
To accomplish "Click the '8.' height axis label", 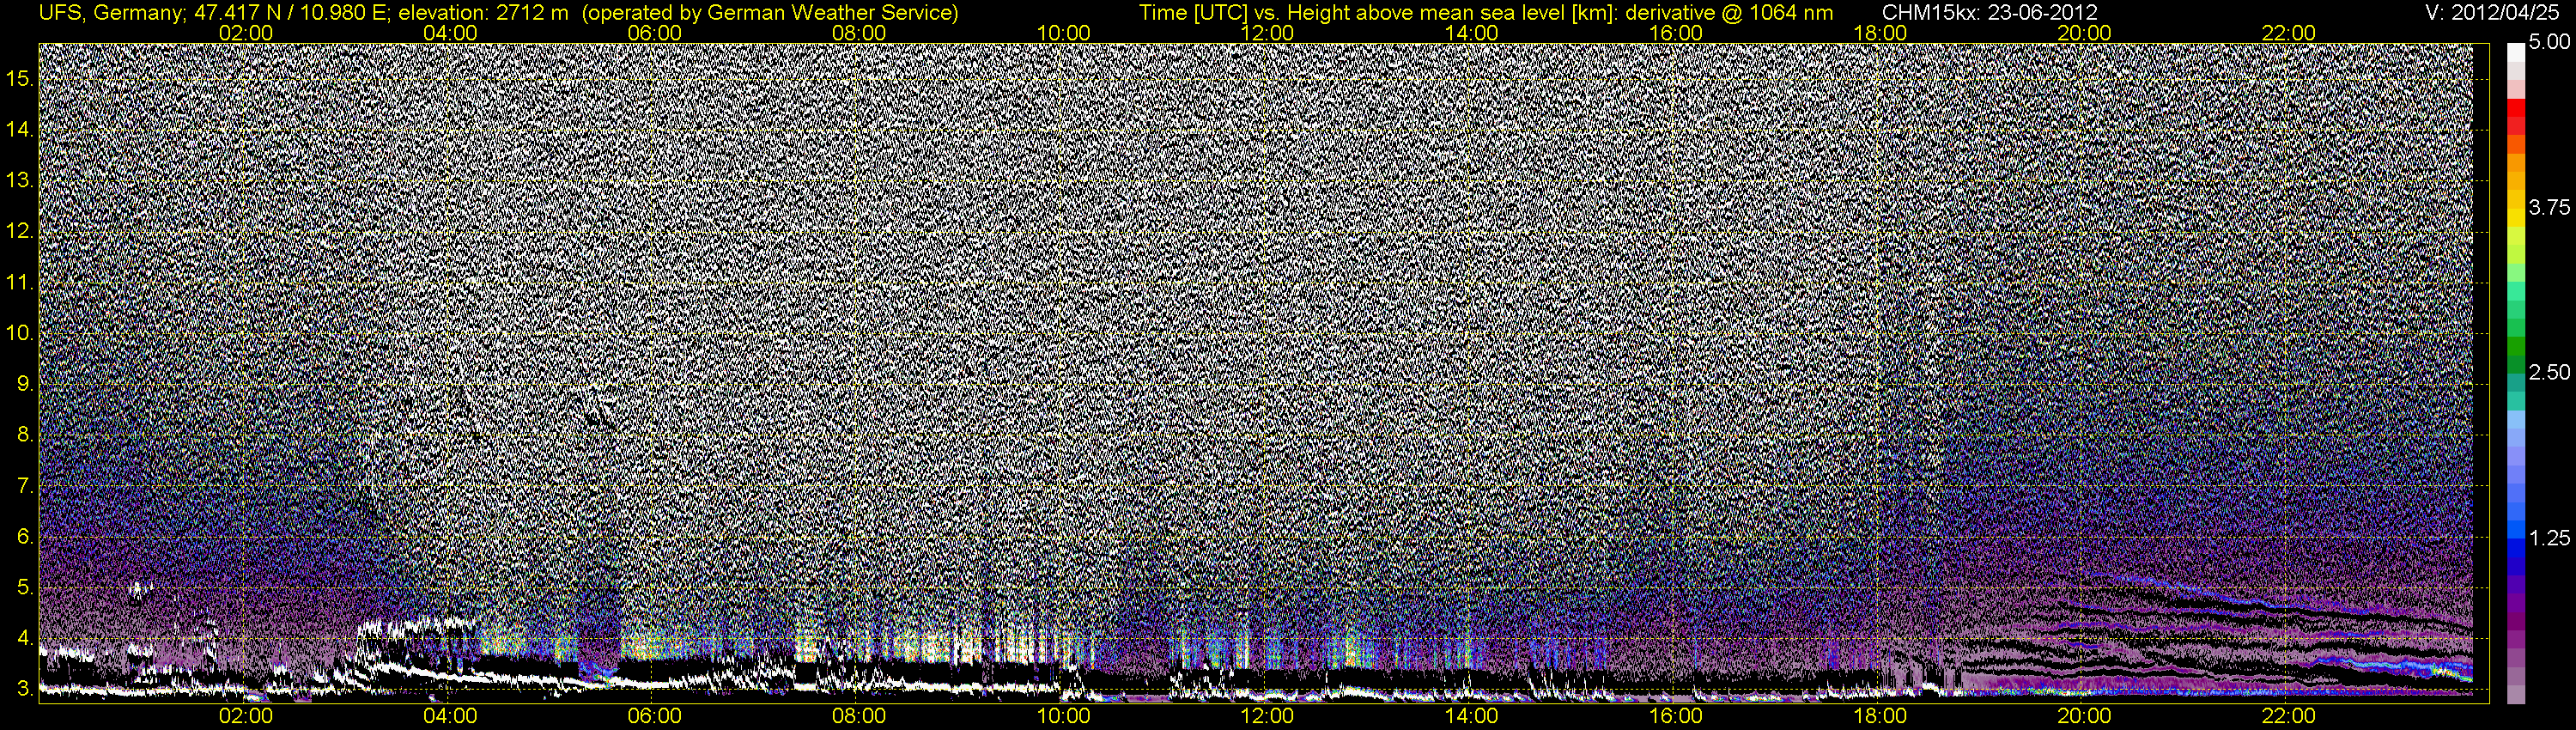I will click(27, 435).
